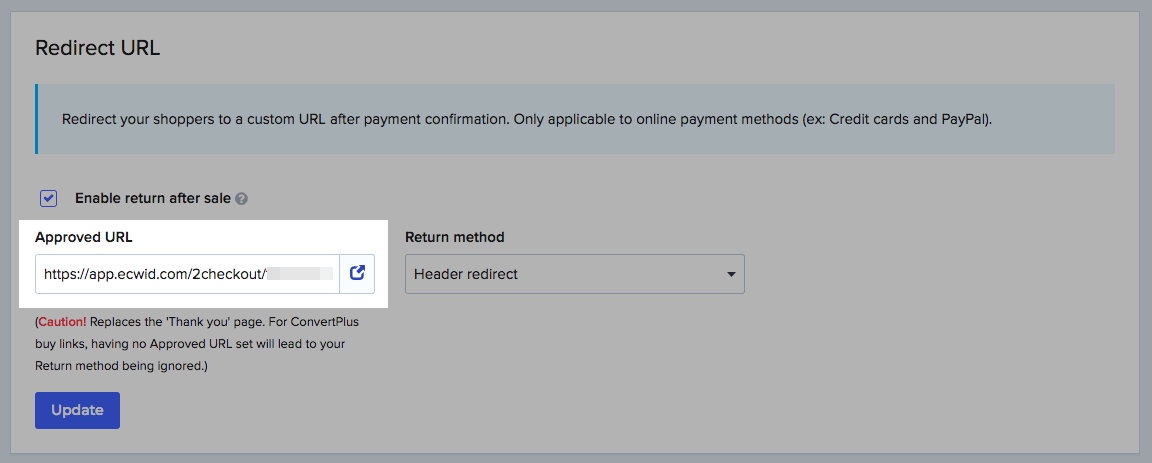Click the blue left edge of info banner
This screenshot has height=463, width=1152.
click(x=36, y=119)
